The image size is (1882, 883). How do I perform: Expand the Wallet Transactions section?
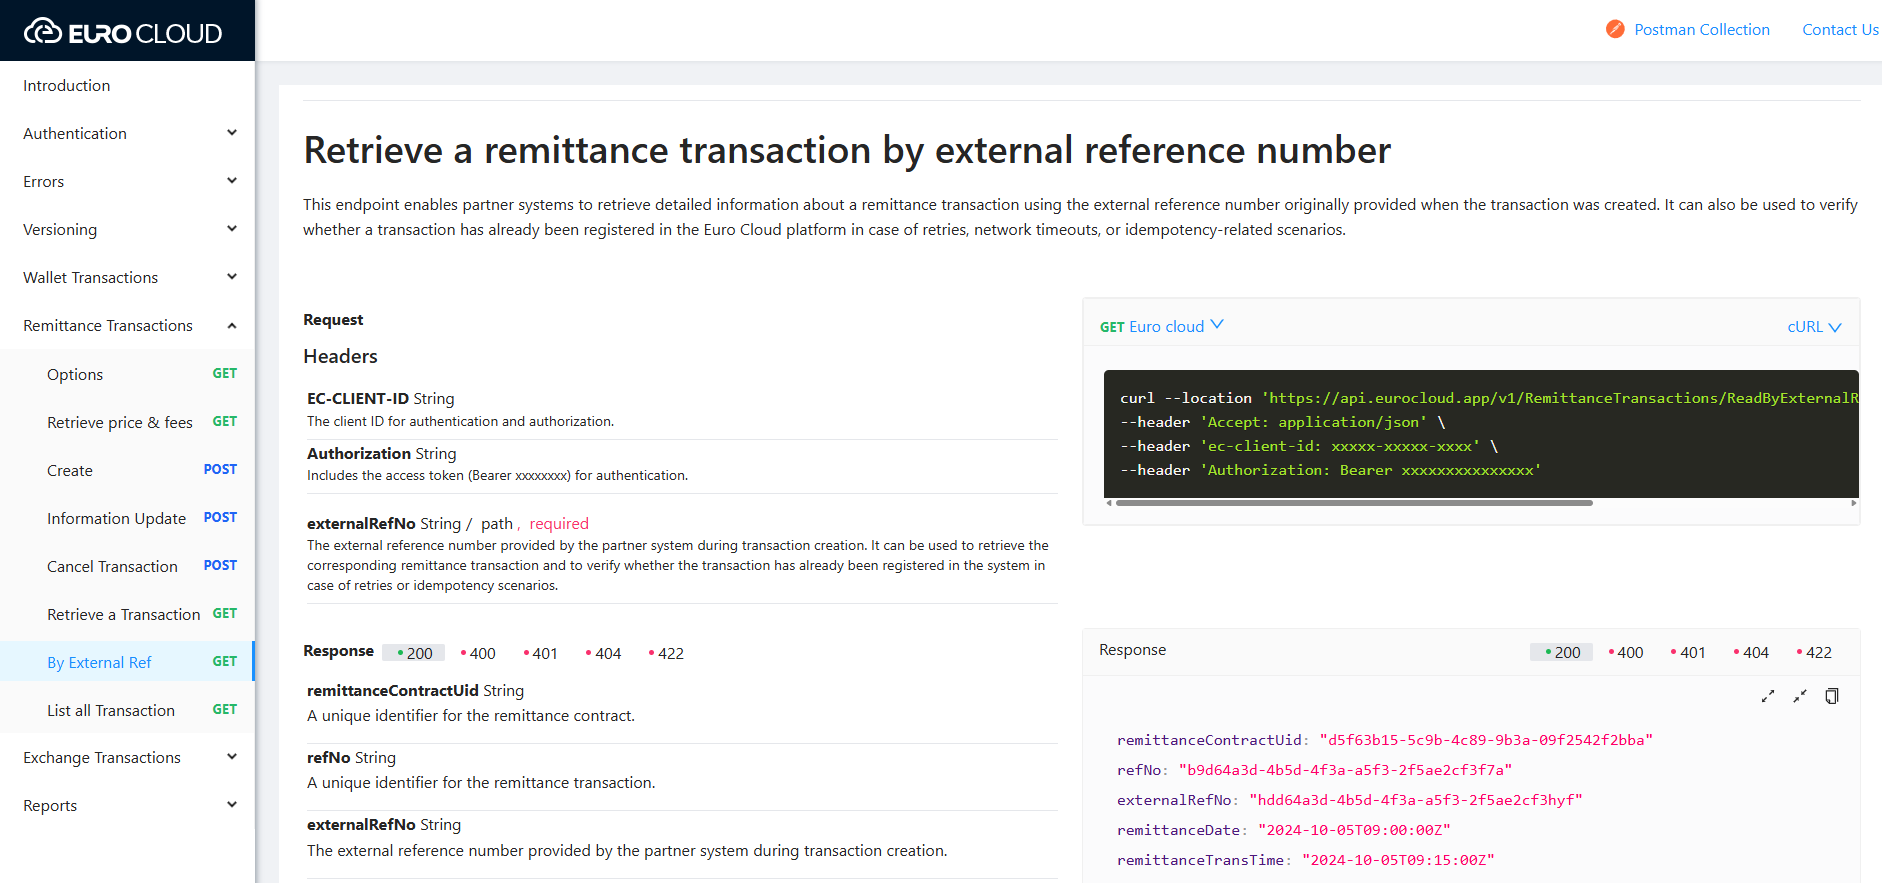point(128,277)
